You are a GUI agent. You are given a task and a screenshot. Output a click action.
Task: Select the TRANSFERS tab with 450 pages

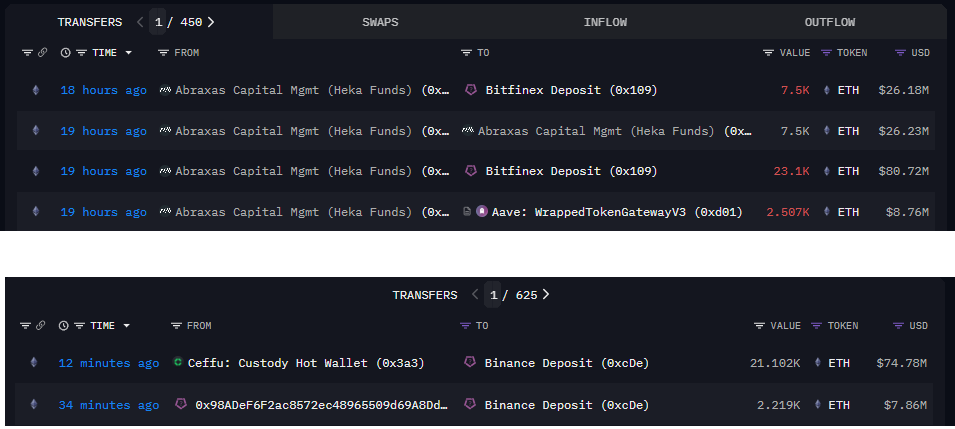pyautogui.click(x=90, y=22)
